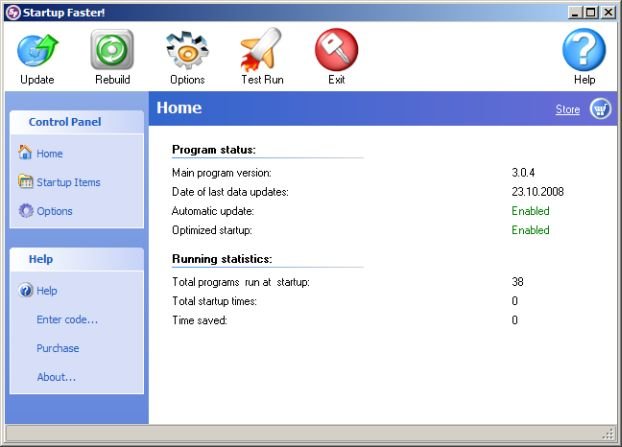The height and width of the screenshot is (447, 622).
Task: Open Help using the blue question-mark icon
Action: 584,50
